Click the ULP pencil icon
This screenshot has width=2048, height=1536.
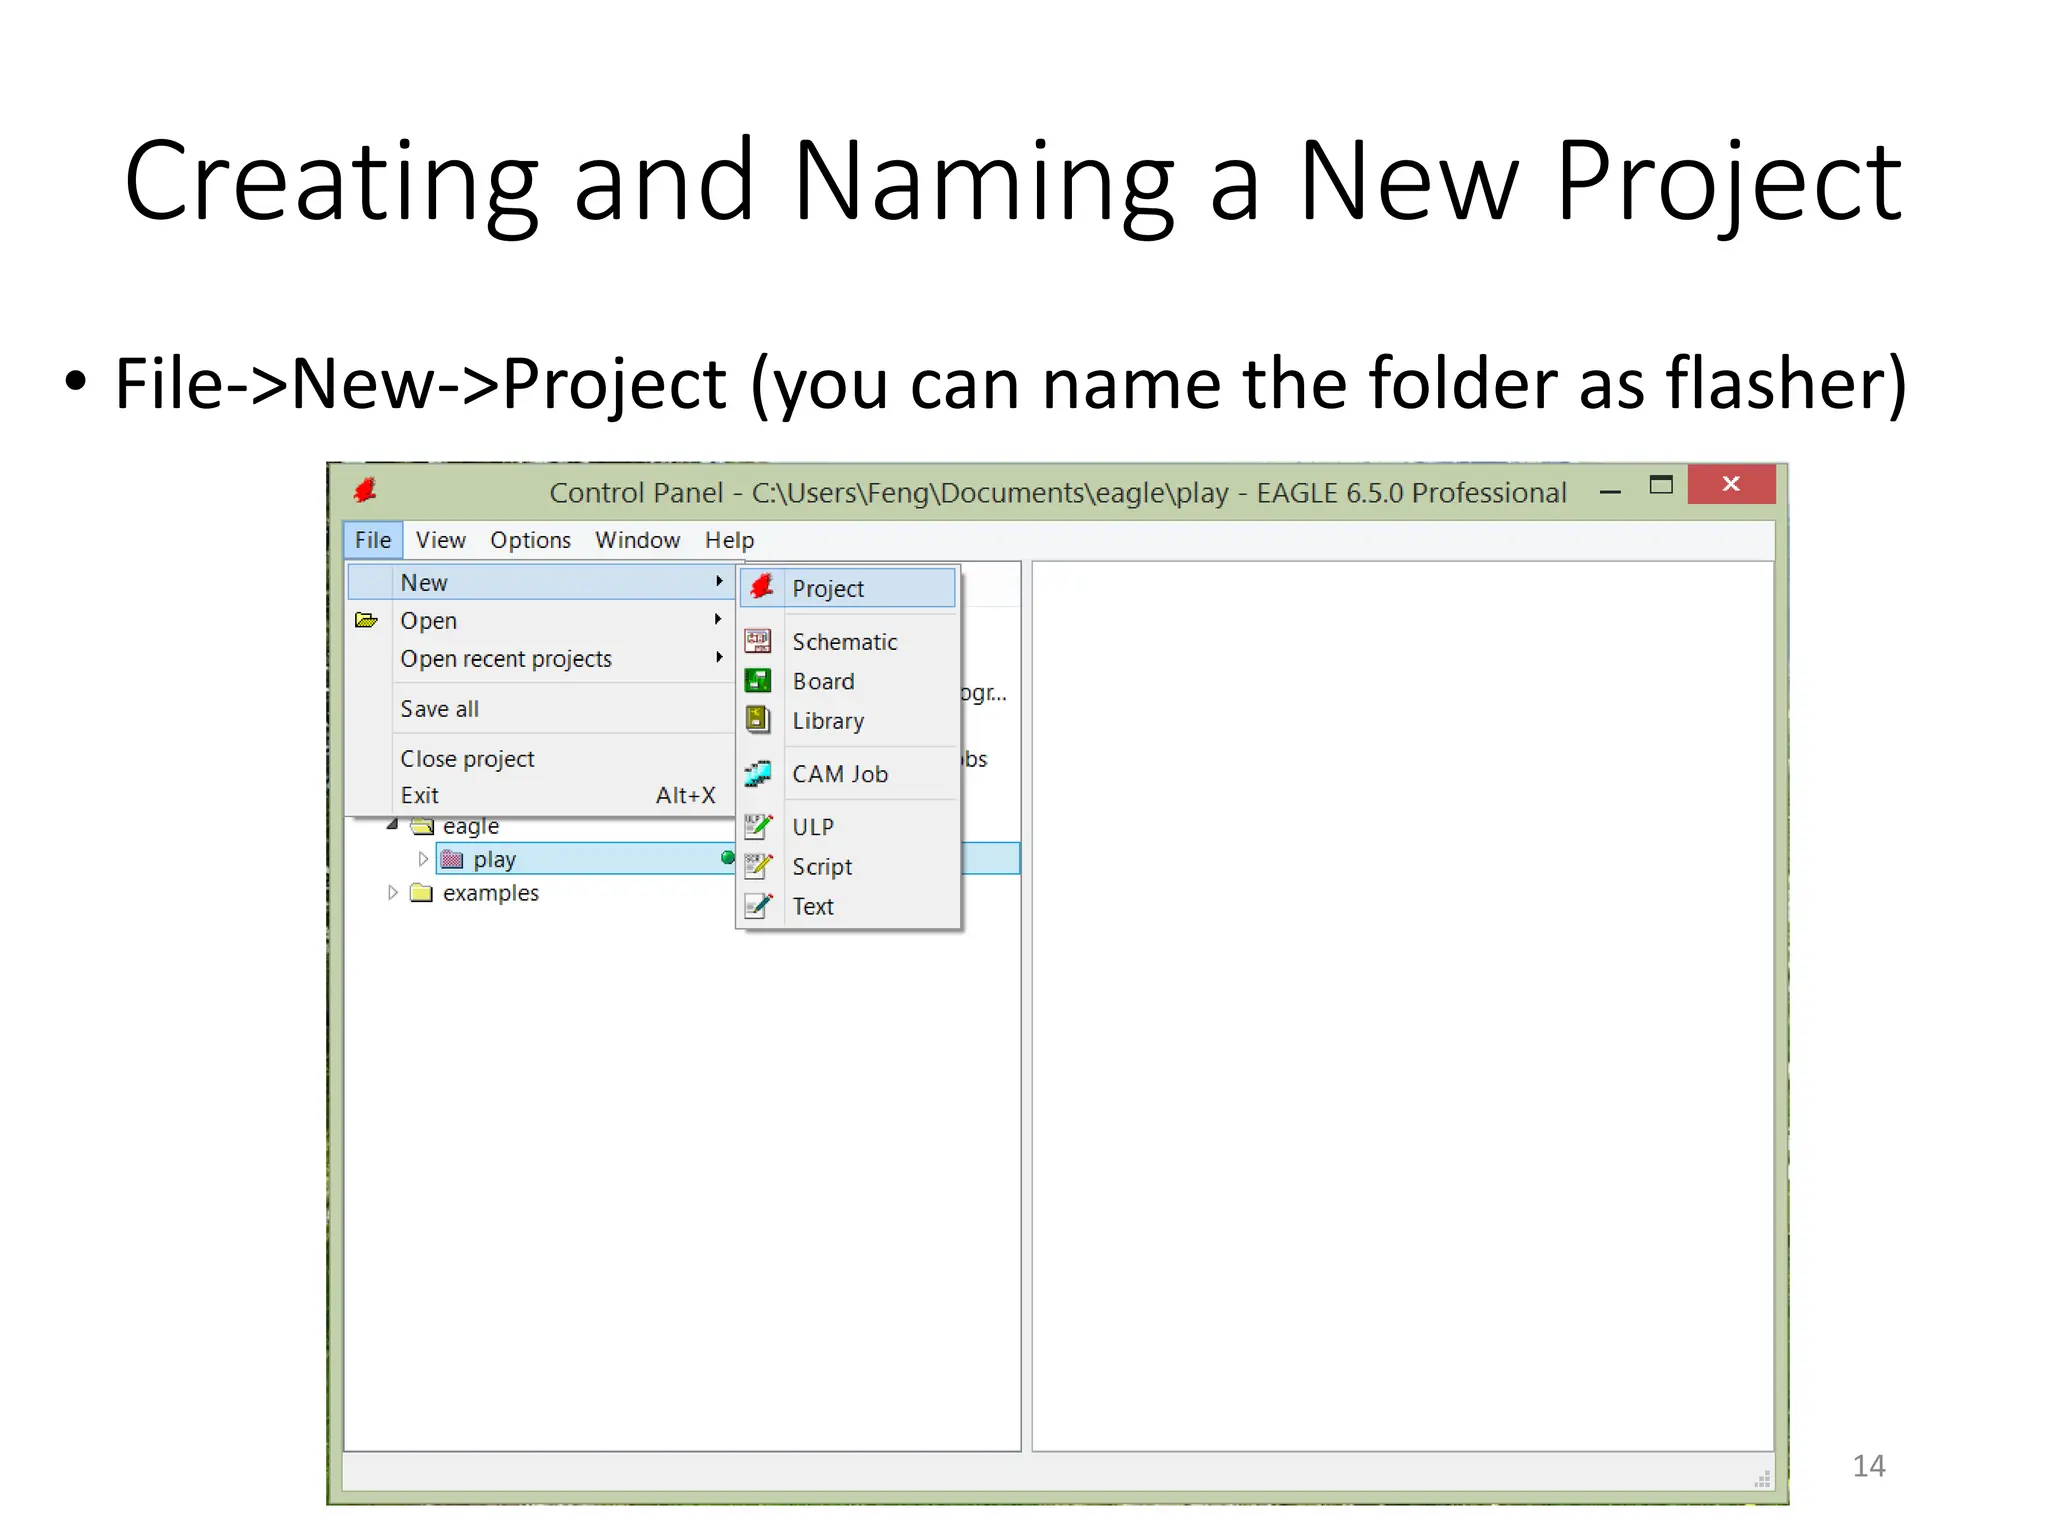(x=758, y=826)
